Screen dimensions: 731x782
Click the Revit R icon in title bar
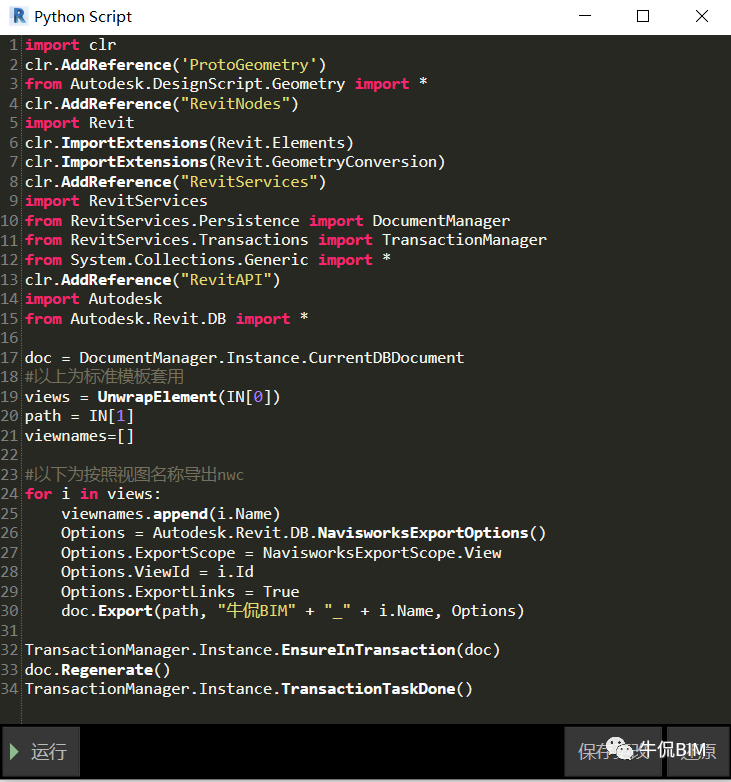(x=18, y=16)
